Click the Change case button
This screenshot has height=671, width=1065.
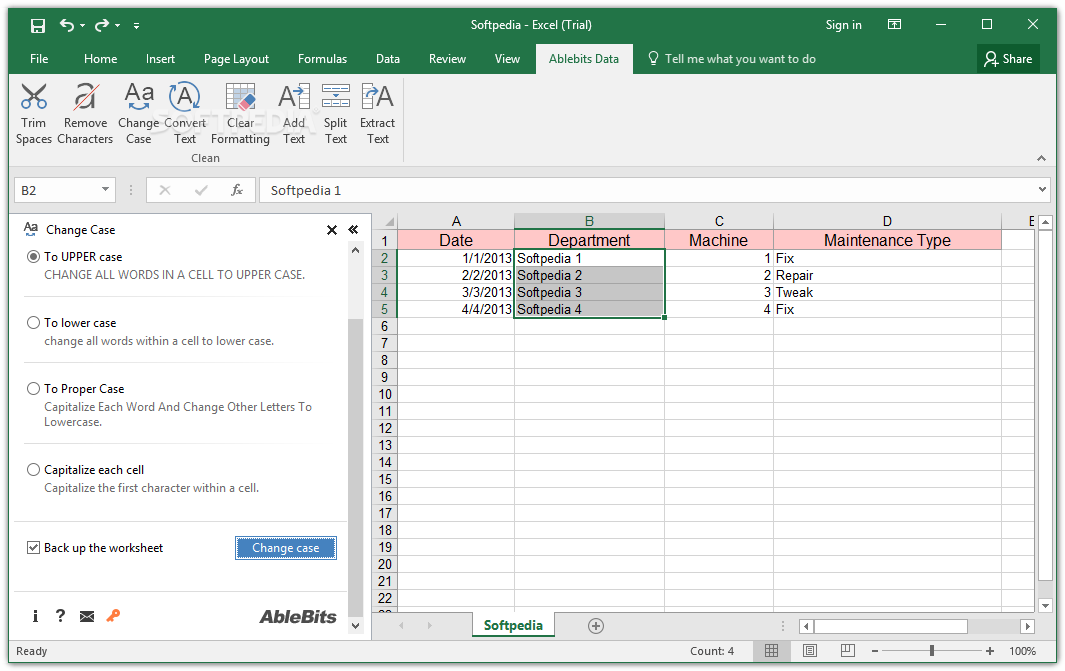[285, 548]
